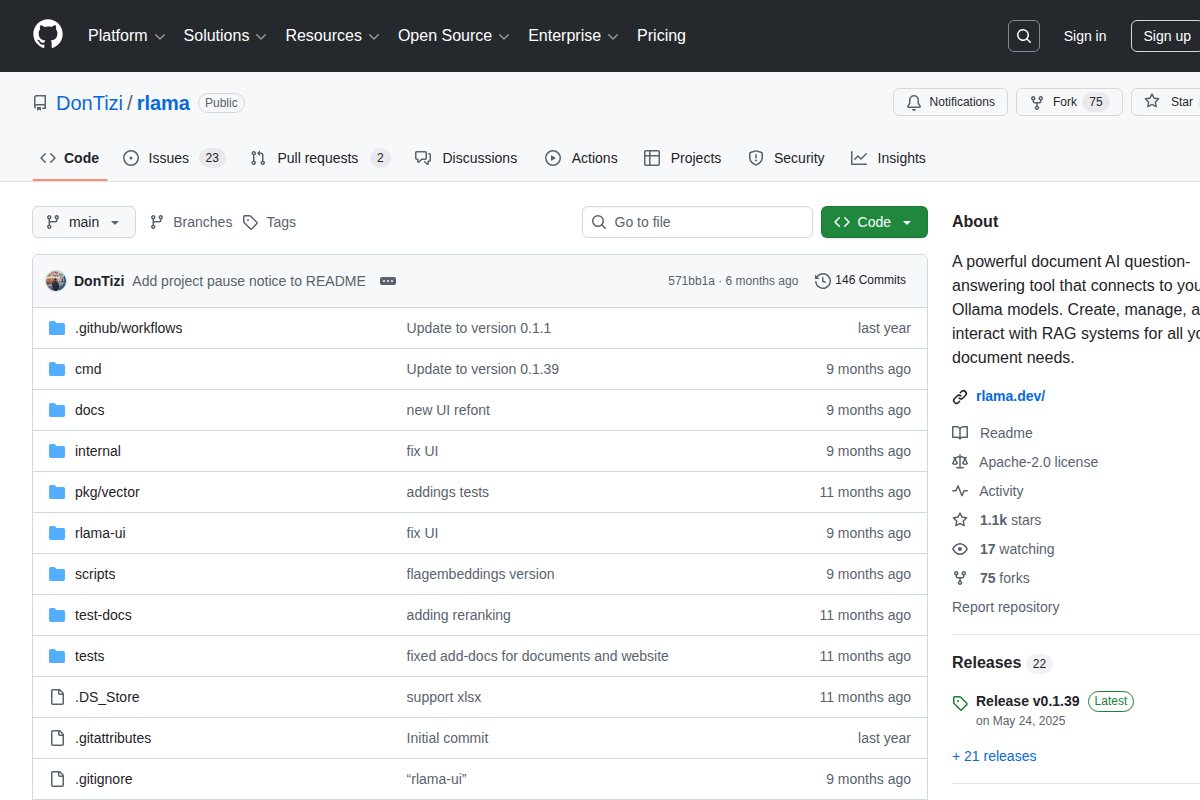Star the rlama repository
Screen dimensions: 1200x800
coord(1168,102)
